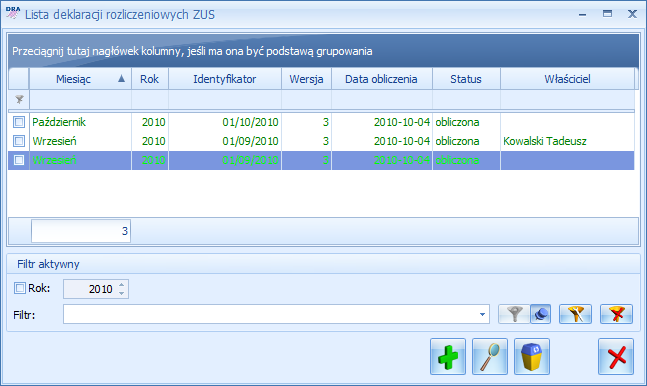Image resolution: width=647 pixels, height=386 pixels.
Task: Sort by the Miesiąc column header
Action: 80,79
